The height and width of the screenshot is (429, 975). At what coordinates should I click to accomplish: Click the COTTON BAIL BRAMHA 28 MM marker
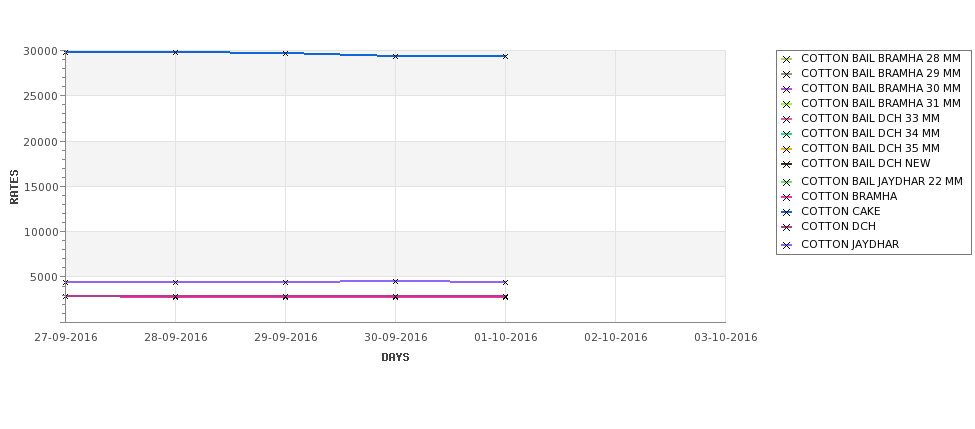[787, 59]
